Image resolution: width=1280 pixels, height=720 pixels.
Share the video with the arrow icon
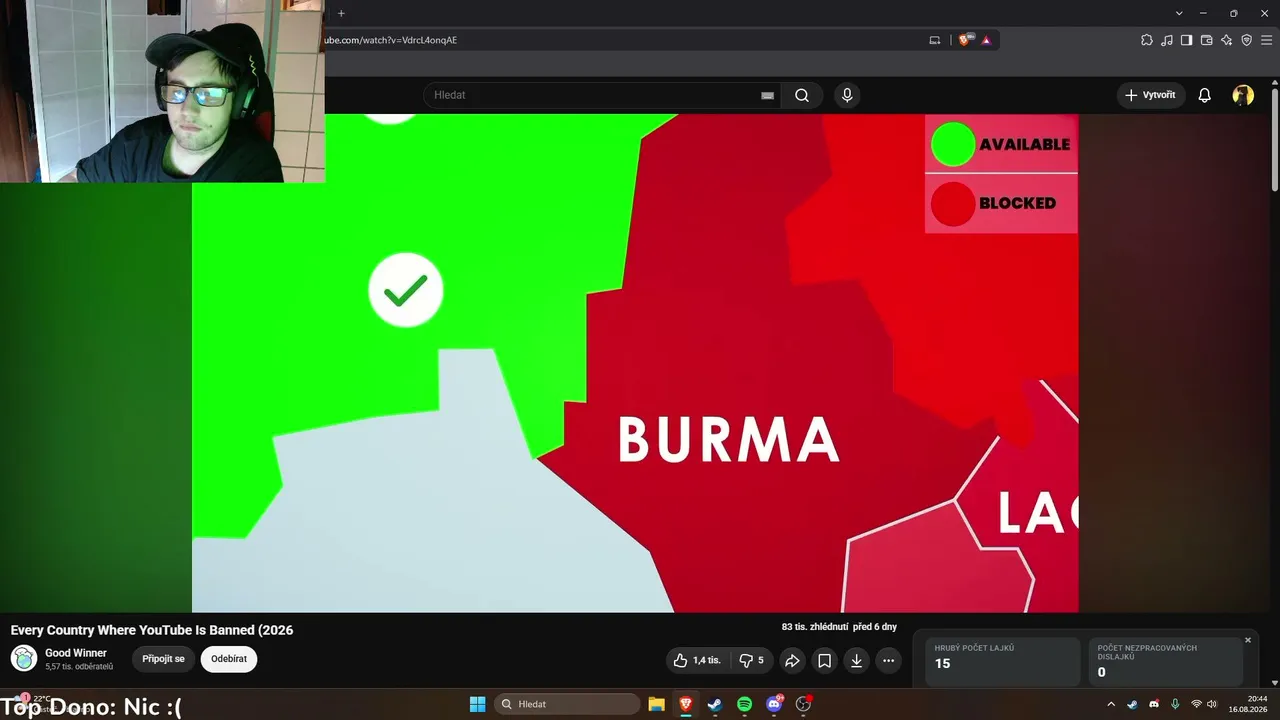pos(792,660)
